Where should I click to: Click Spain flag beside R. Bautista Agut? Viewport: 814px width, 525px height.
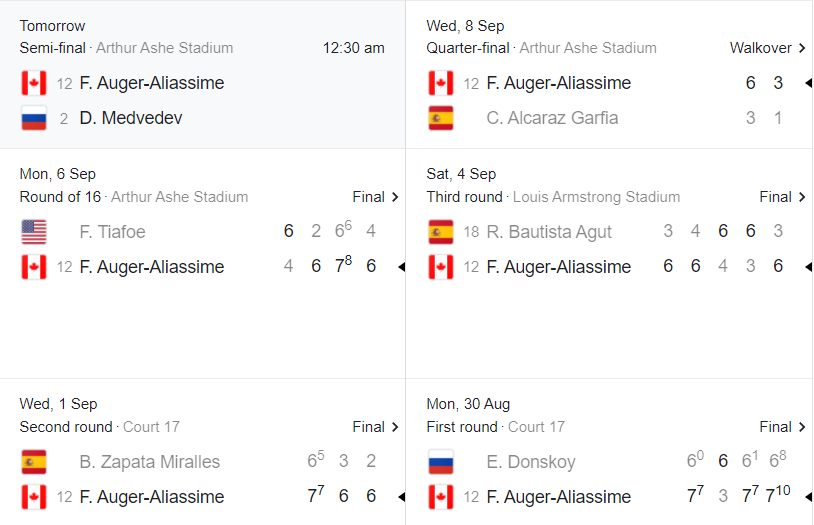click(441, 232)
